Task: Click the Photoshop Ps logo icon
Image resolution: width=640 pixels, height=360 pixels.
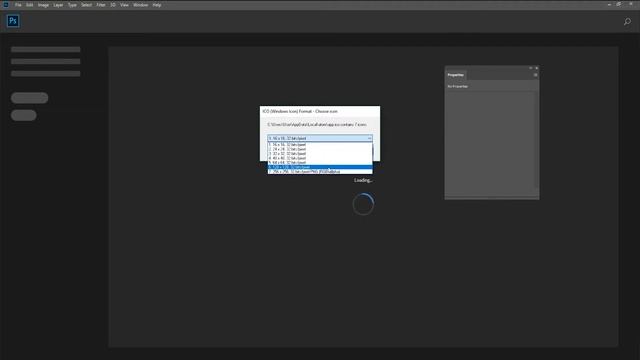Action: click(13, 21)
